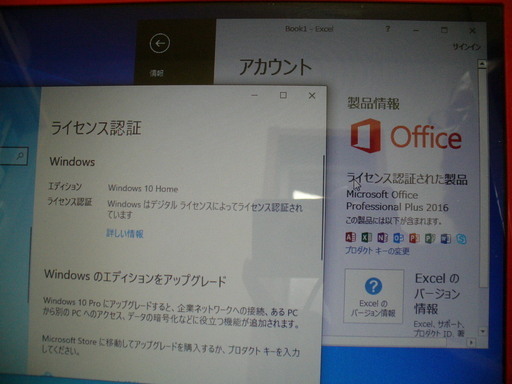Click the Excel help question mark
This screenshot has width=512, height=384.
(387, 29)
